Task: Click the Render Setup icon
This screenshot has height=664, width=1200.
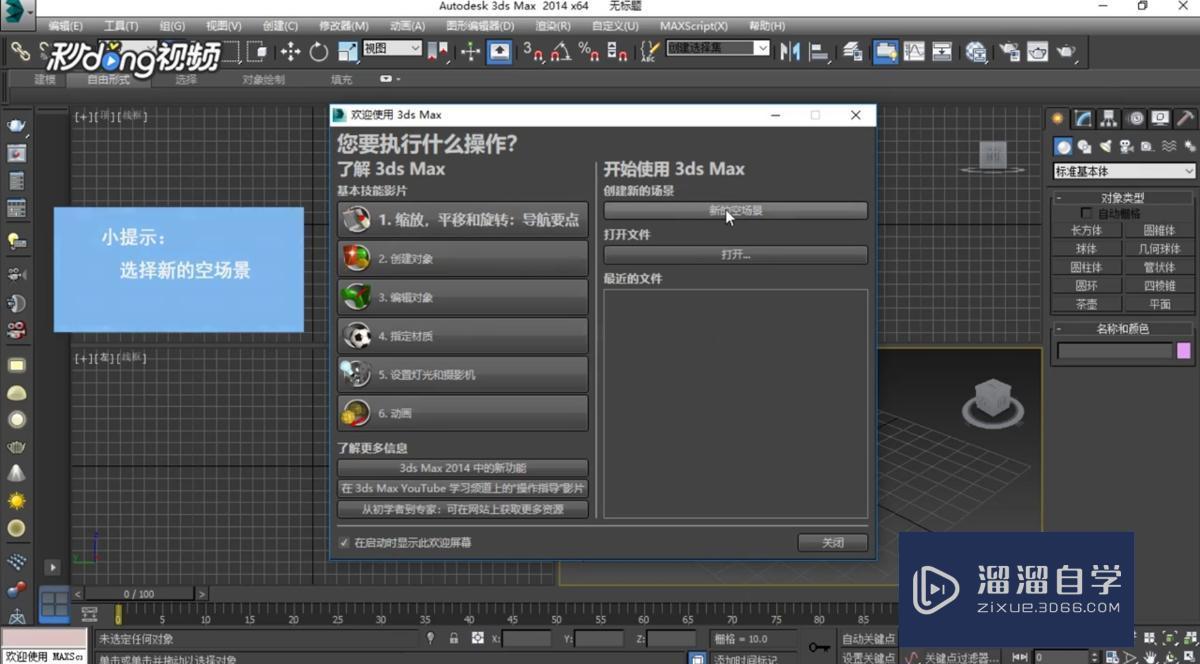Action: pyautogui.click(x=1007, y=50)
